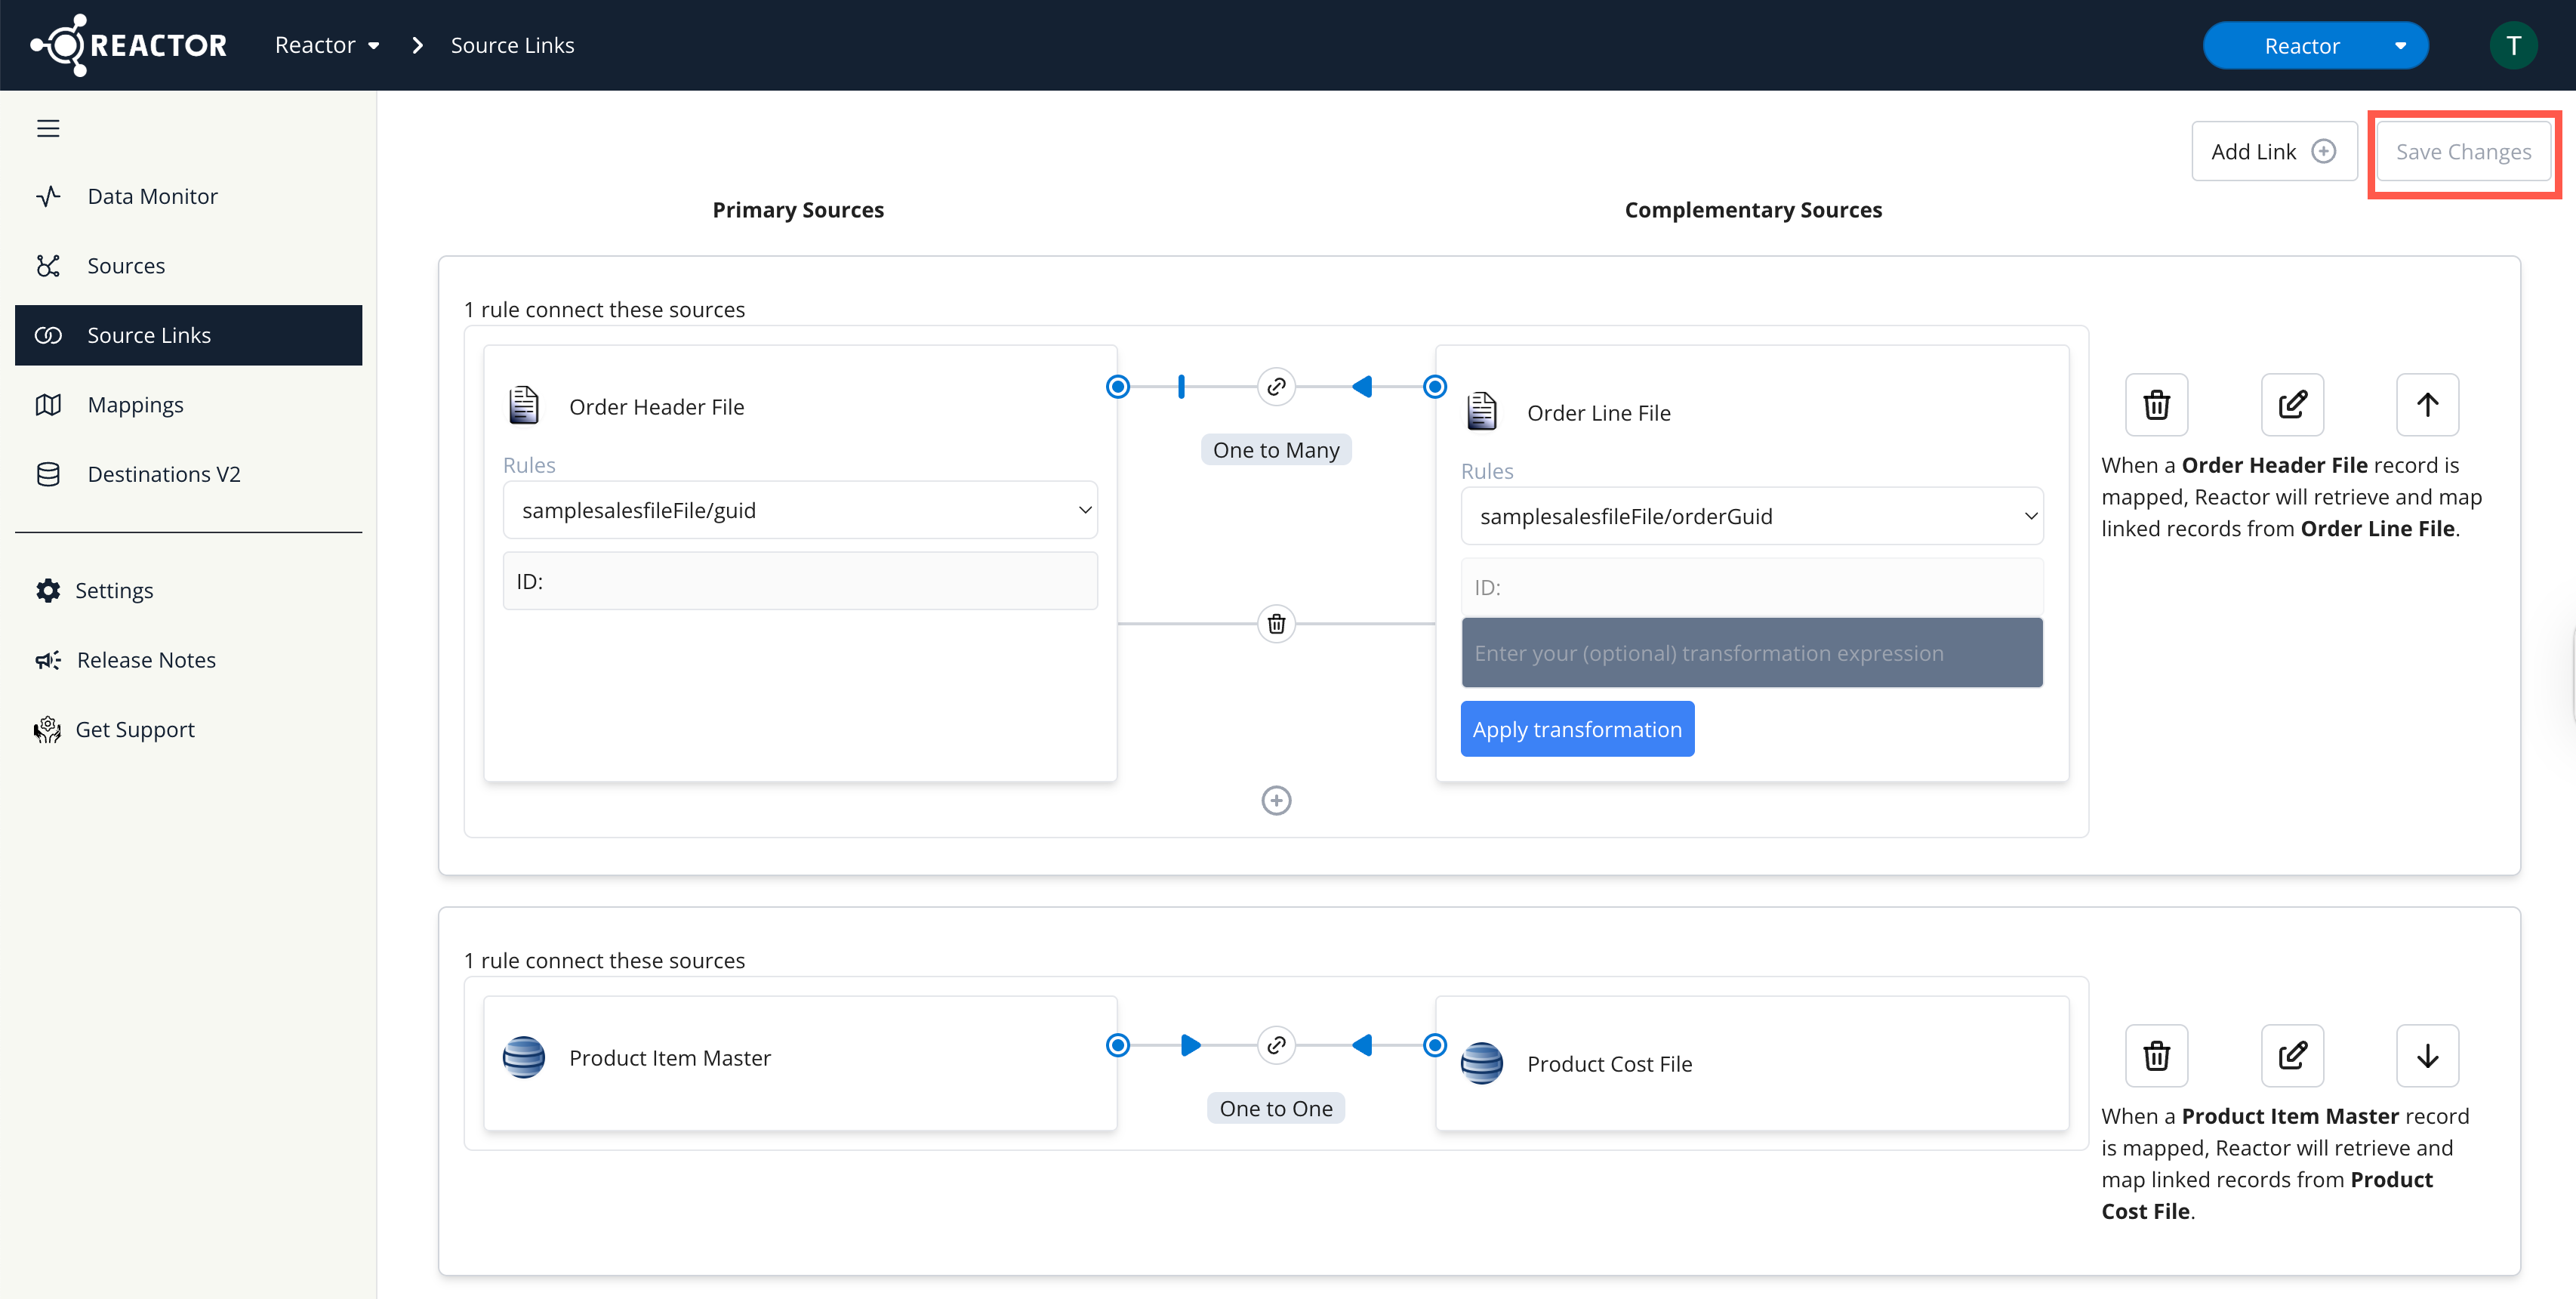This screenshot has width=2576, height=1299.
Task: Click the Settings gear icon
Action: (48, 590)
